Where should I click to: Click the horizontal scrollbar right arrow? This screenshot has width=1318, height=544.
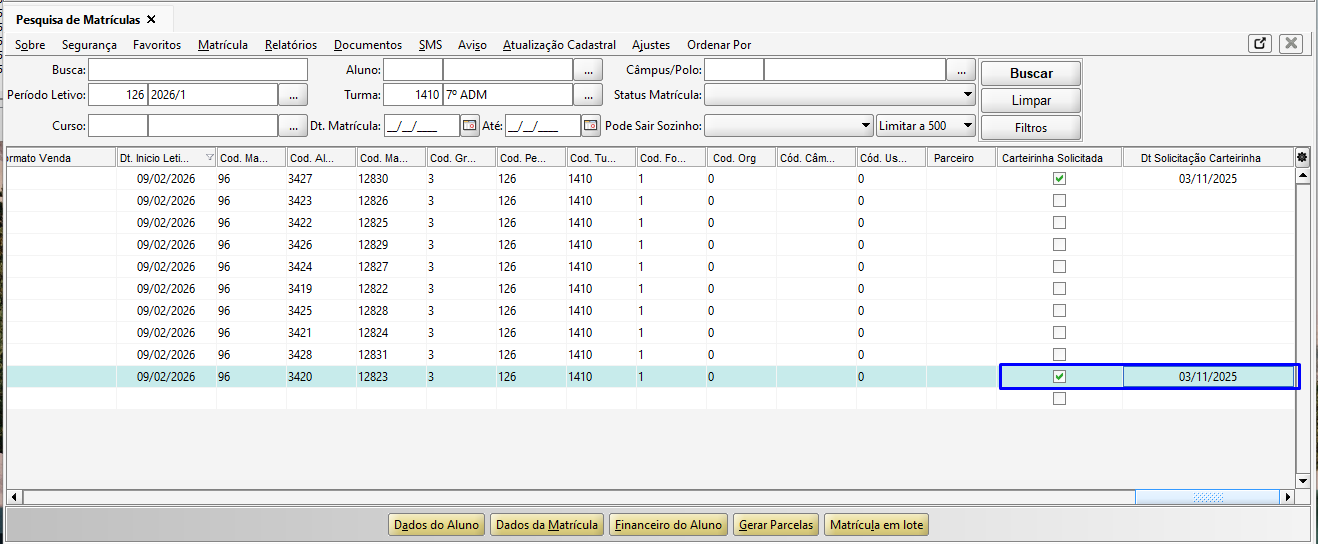[x=1287, y=496]
